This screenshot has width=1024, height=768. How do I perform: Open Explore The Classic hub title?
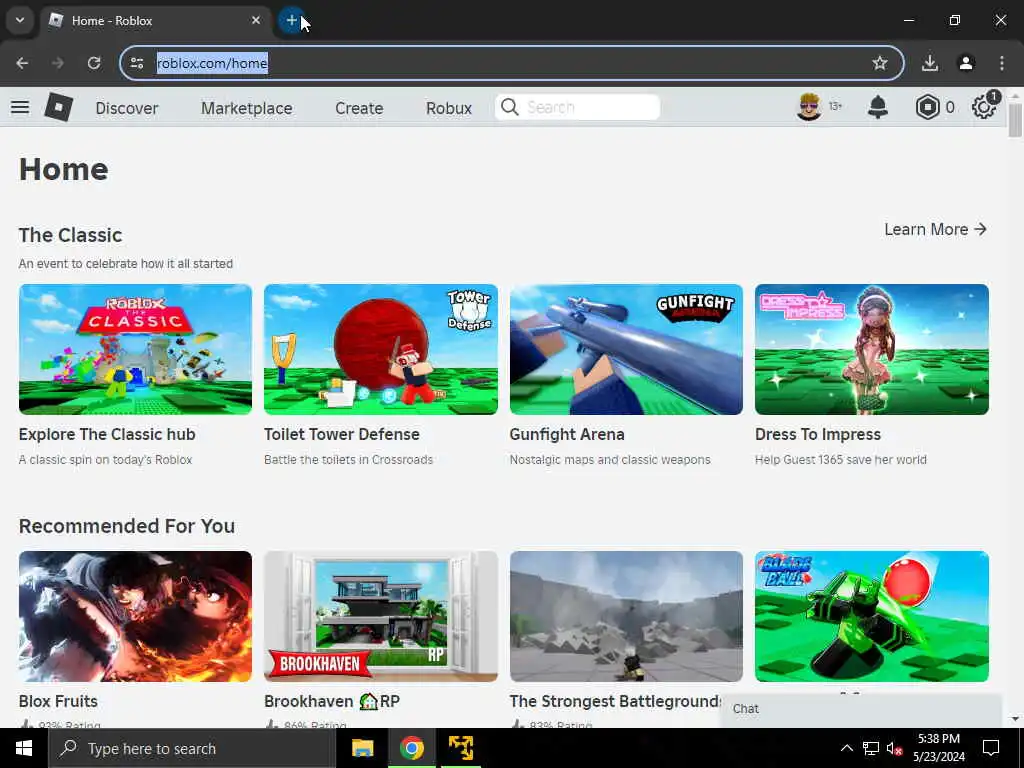point(107,434)
